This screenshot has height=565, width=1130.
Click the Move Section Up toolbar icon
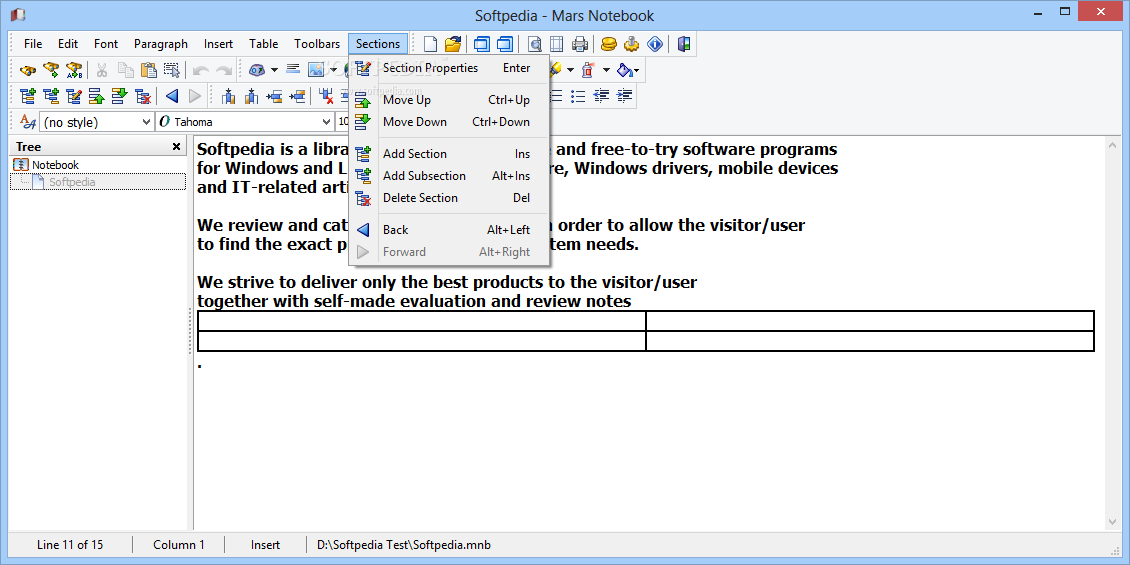tap(97, 96)
